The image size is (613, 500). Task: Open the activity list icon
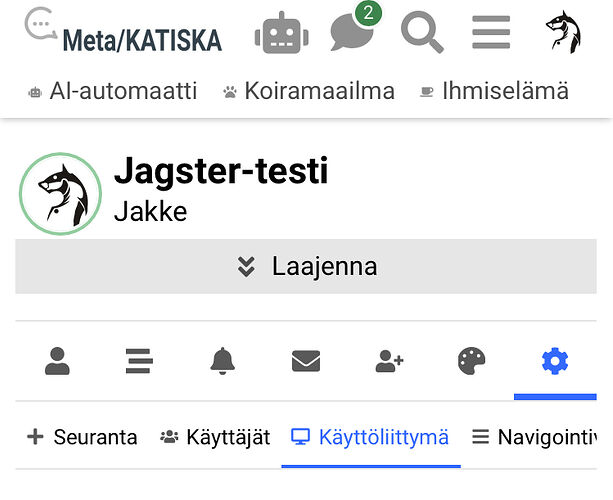click(139, 361)
